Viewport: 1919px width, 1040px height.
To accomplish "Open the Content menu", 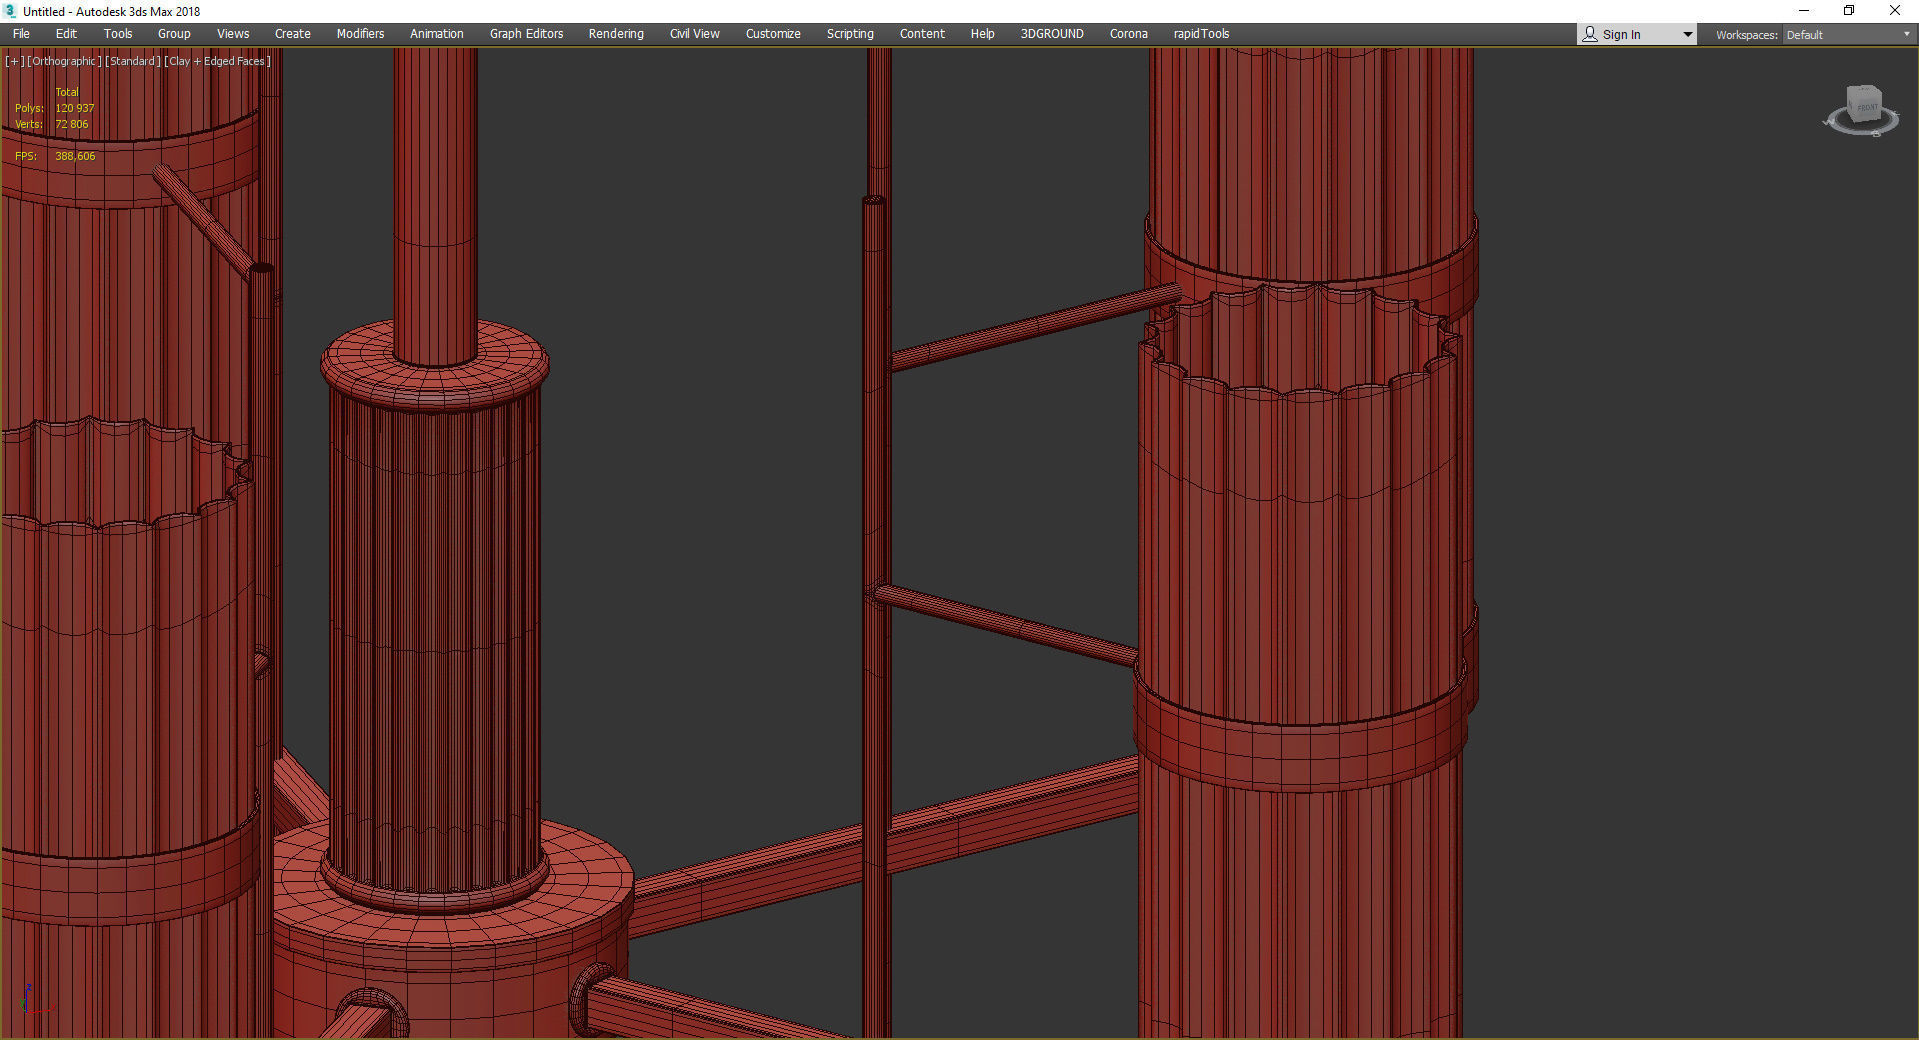I will pyautogui.click(x=922, y=34).
